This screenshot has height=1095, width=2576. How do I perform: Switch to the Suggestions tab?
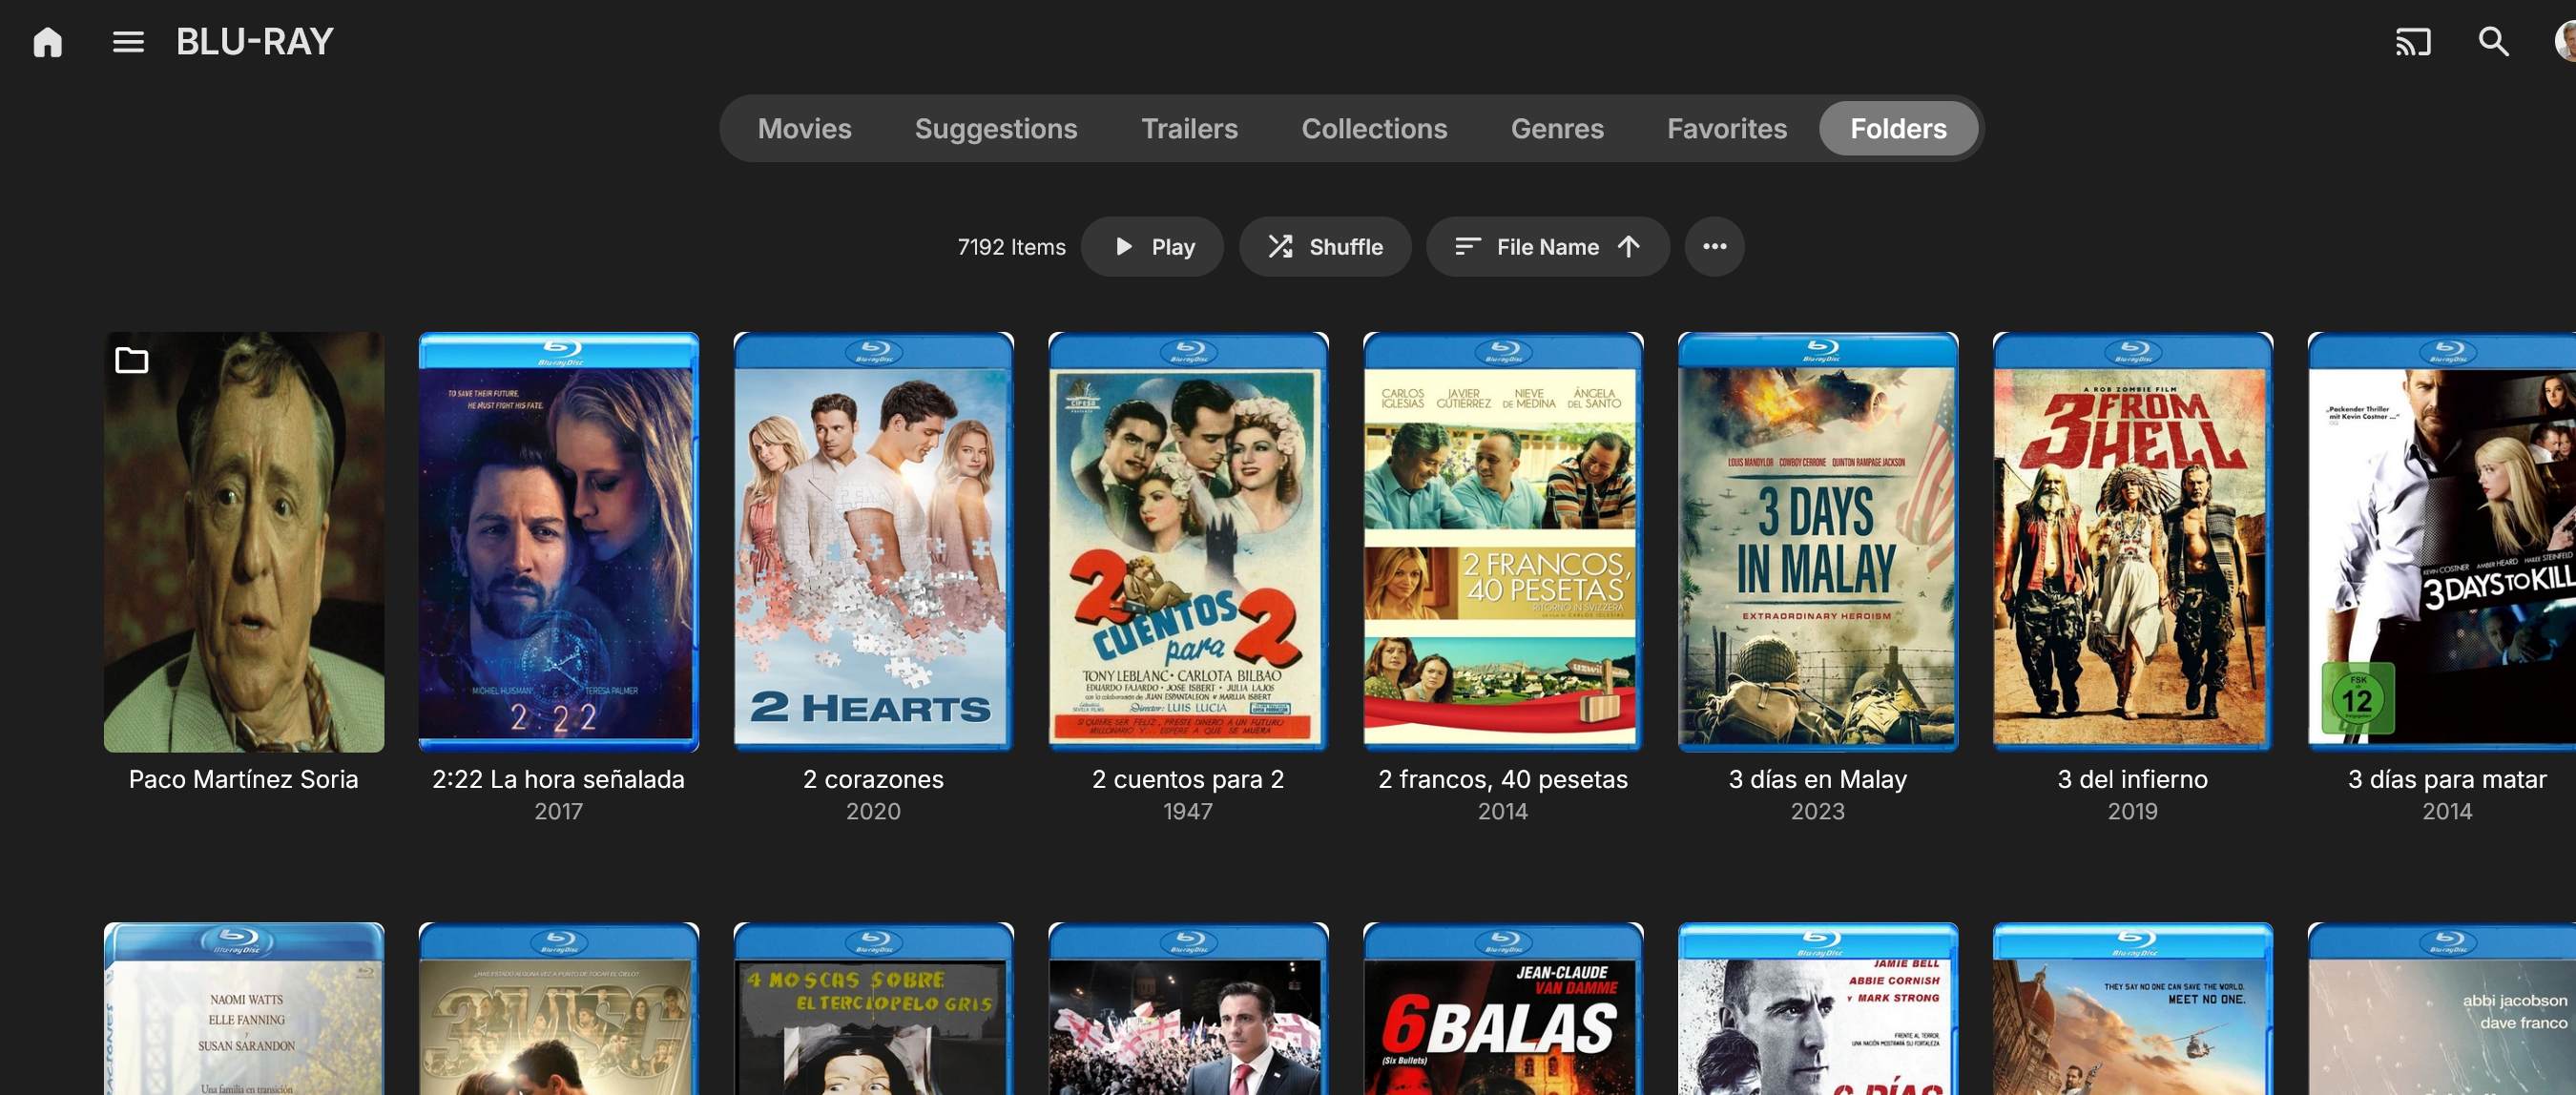(x=995, y=129)
